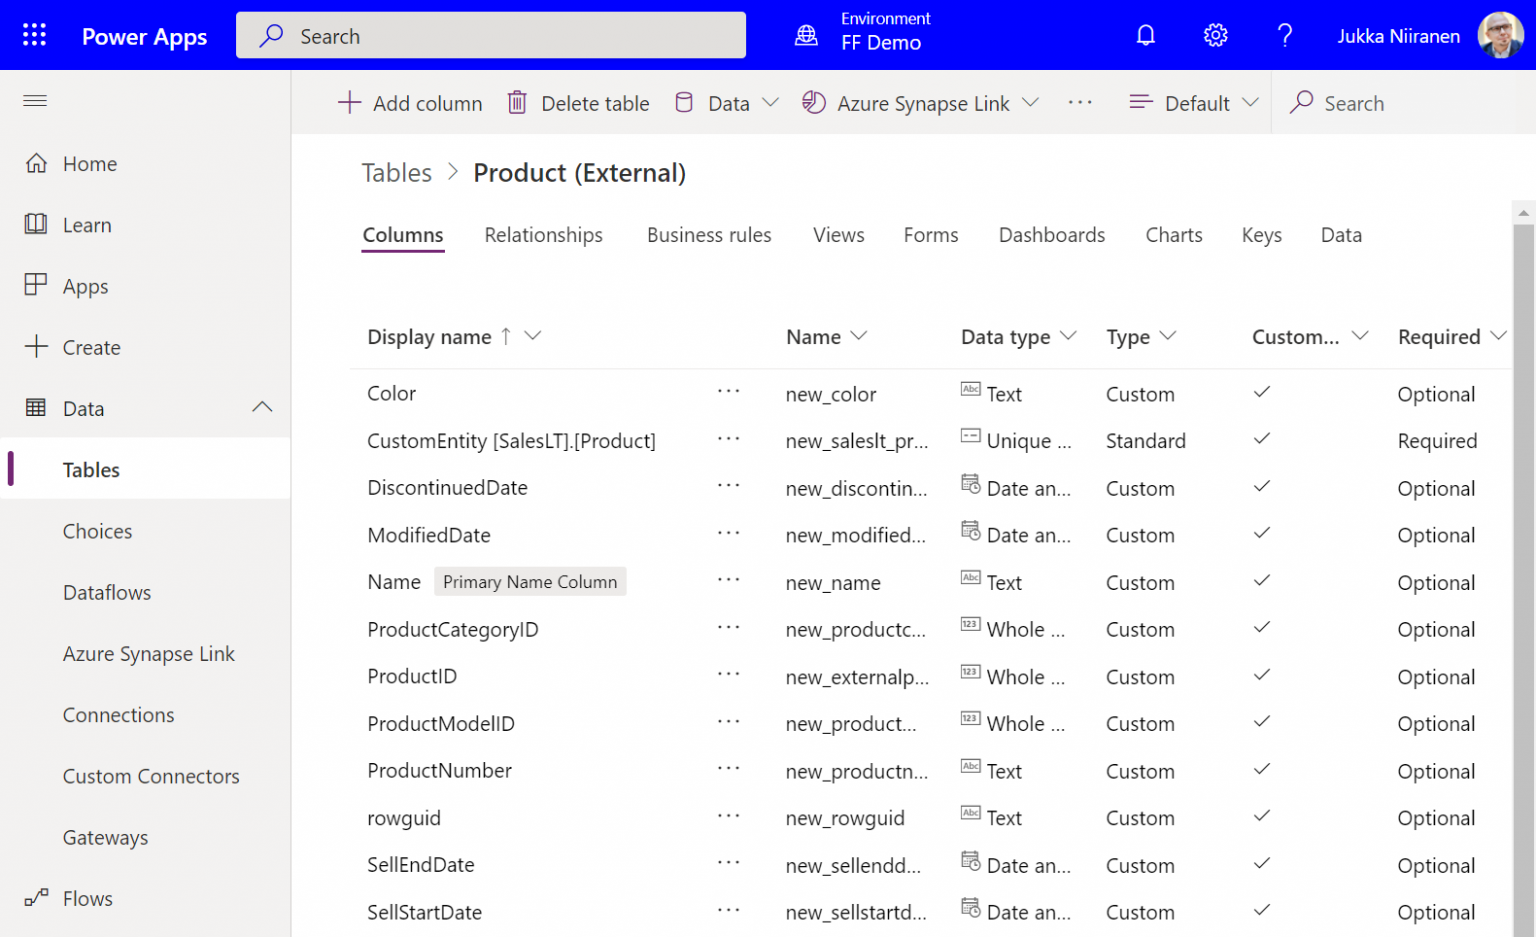Expand the Azure Synapse Link dropdown

[x=1031, y=102]
